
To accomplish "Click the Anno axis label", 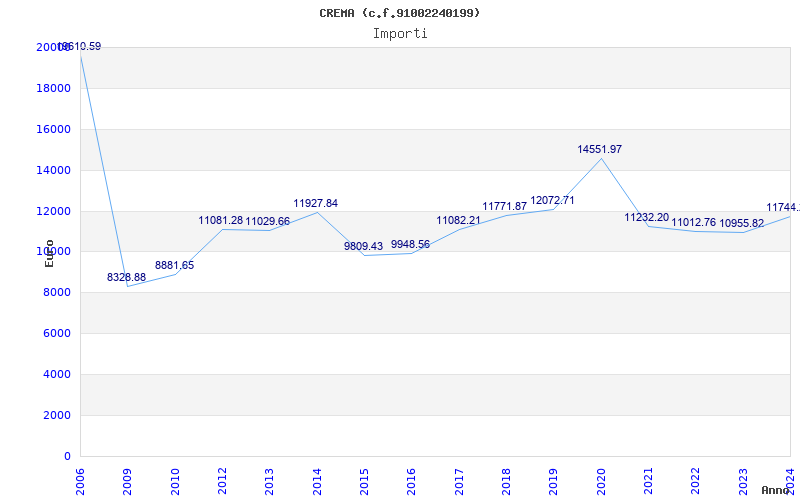I will [x=775, y=490].
